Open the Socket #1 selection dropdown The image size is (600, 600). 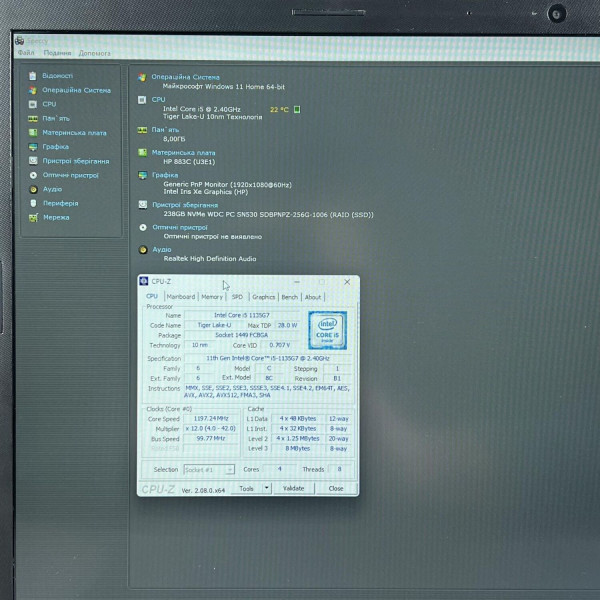tap(209, 470)
